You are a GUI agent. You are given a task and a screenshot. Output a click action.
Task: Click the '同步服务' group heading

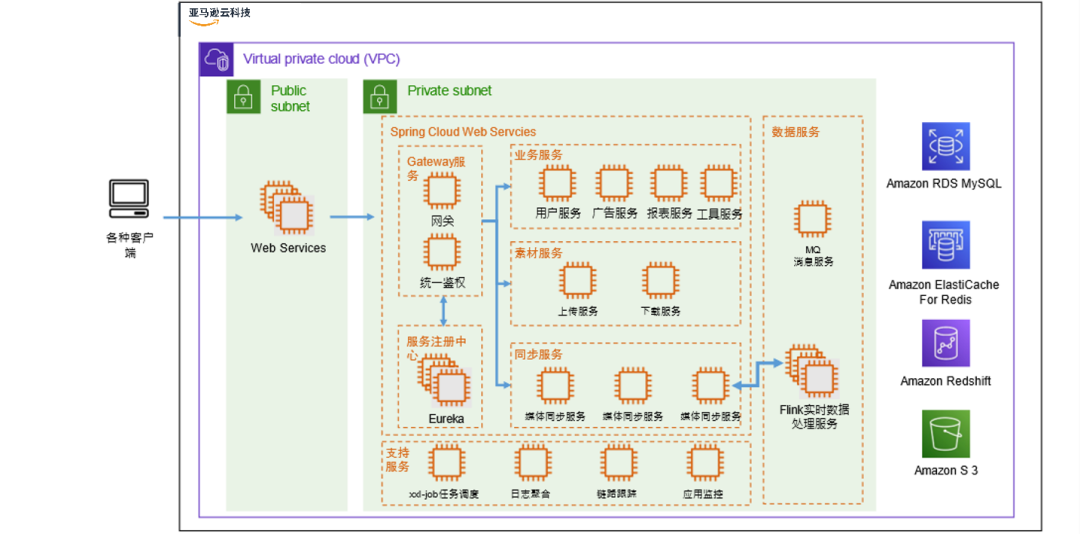point(539,354)
